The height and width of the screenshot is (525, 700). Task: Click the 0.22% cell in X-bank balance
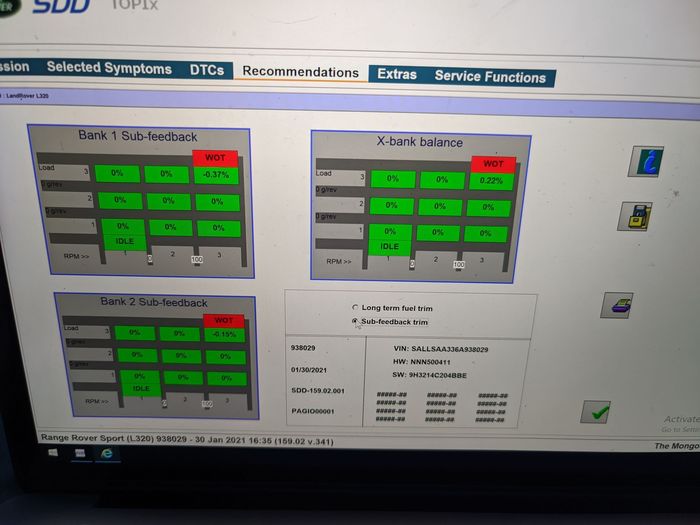pyautogui.click(x=491, y=181)
